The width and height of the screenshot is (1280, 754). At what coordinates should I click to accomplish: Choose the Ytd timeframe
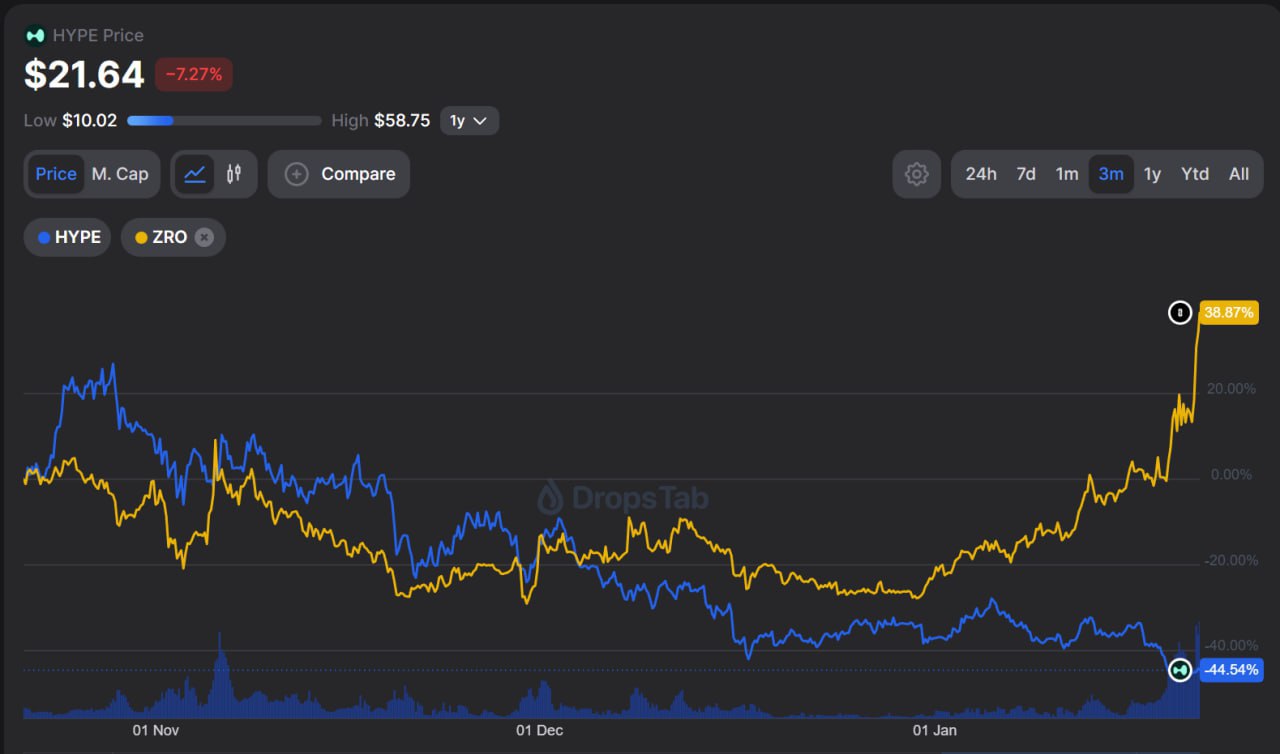1194,174
